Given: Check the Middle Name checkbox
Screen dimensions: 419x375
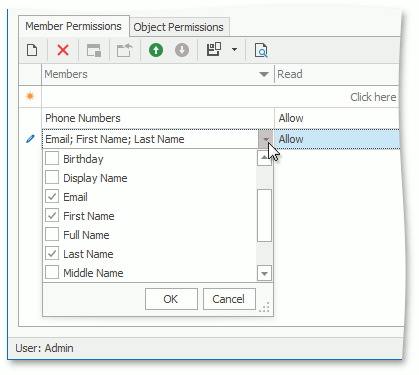Looking at the screenshot, I should pos(52,272).
